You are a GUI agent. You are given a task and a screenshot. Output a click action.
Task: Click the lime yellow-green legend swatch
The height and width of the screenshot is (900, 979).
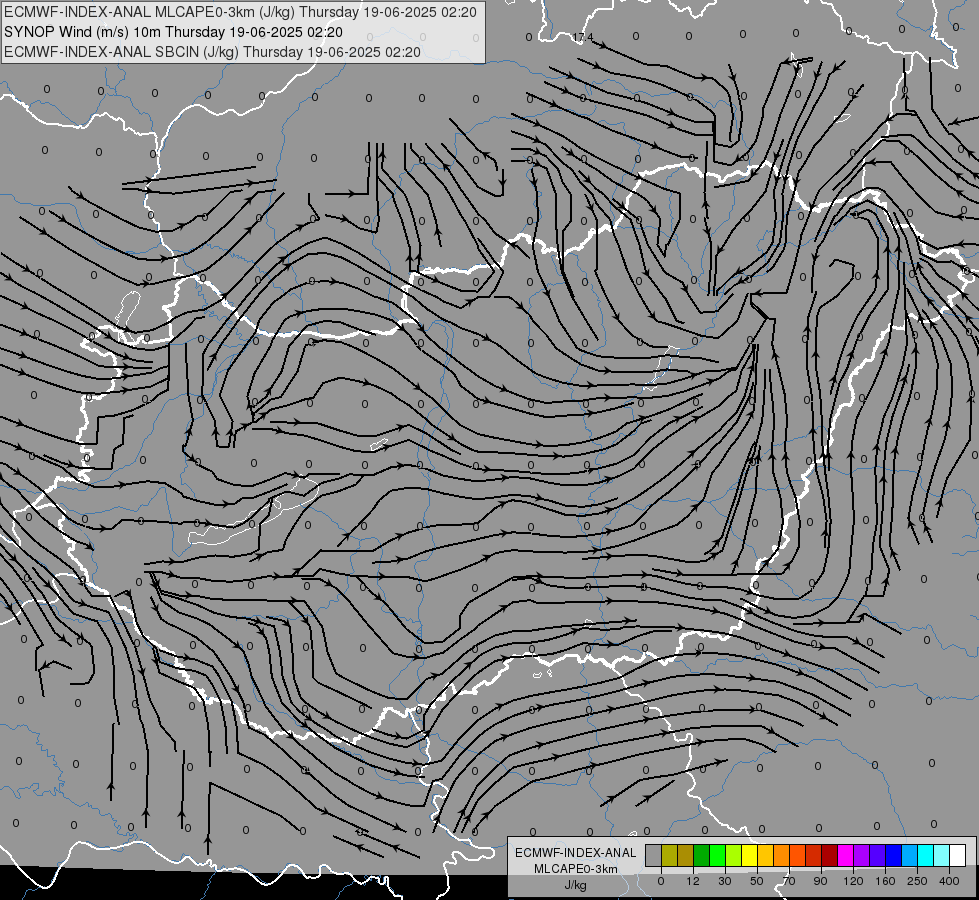pyautogui.click(x=733, y=855)
